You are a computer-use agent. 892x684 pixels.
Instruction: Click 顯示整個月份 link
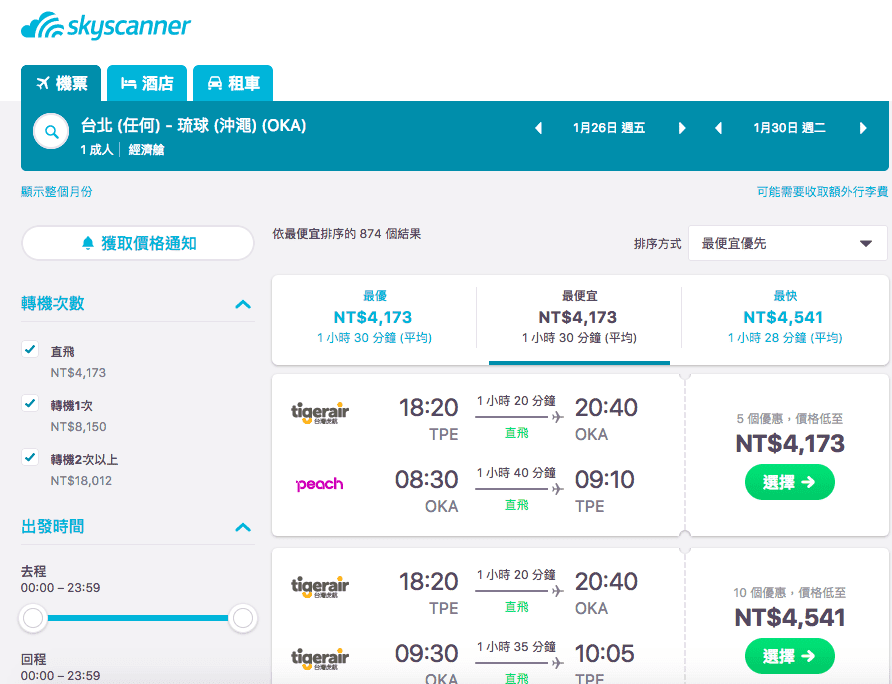(x=56, y=192)
